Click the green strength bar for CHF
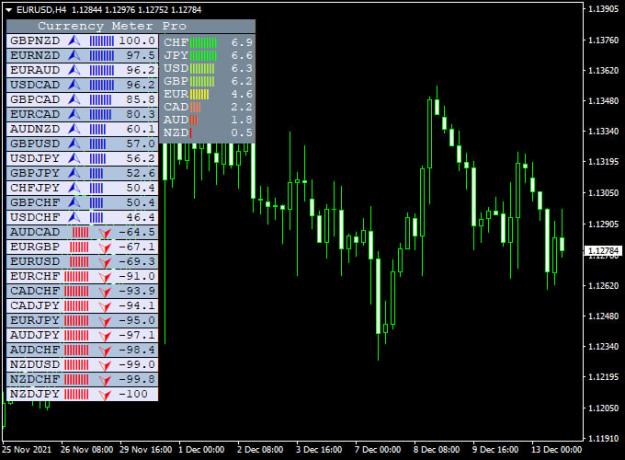 coord(203,43)
